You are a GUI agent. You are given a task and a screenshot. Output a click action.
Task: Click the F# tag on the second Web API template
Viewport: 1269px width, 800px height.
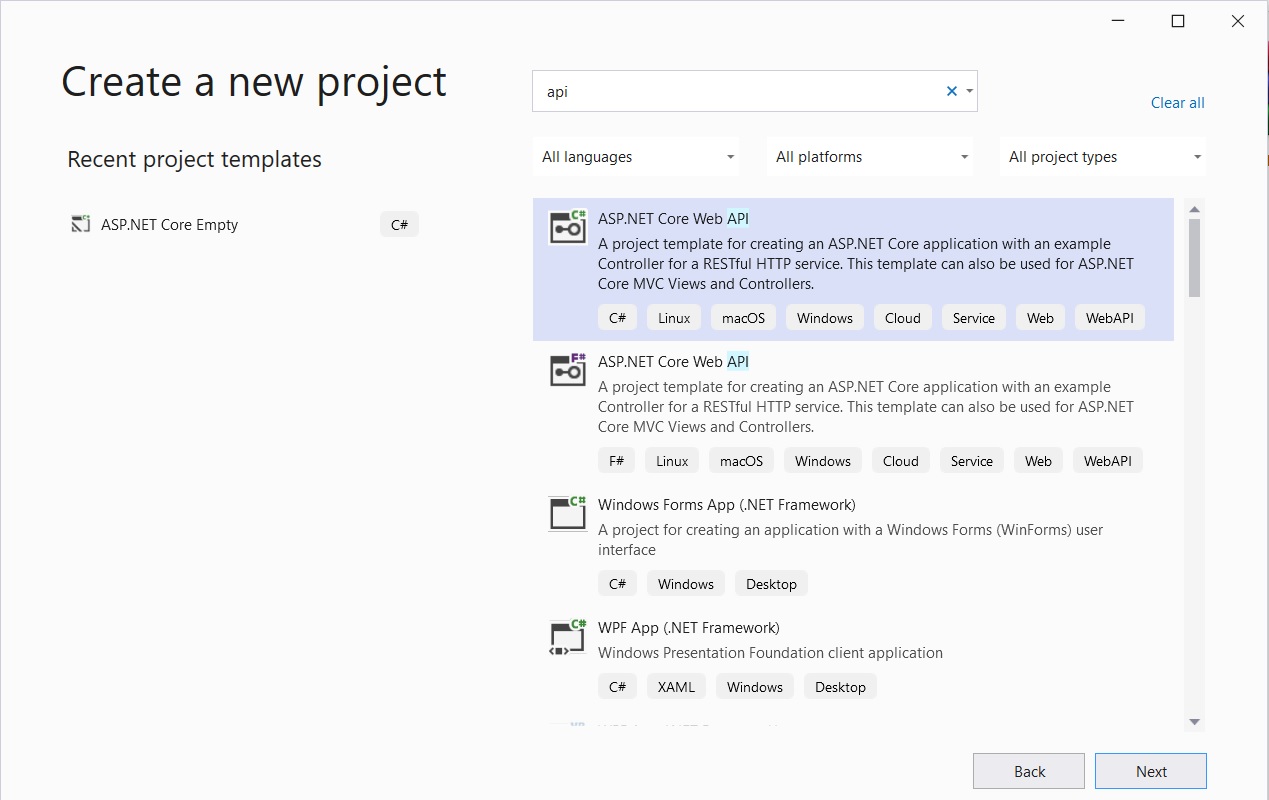[616, 461]
